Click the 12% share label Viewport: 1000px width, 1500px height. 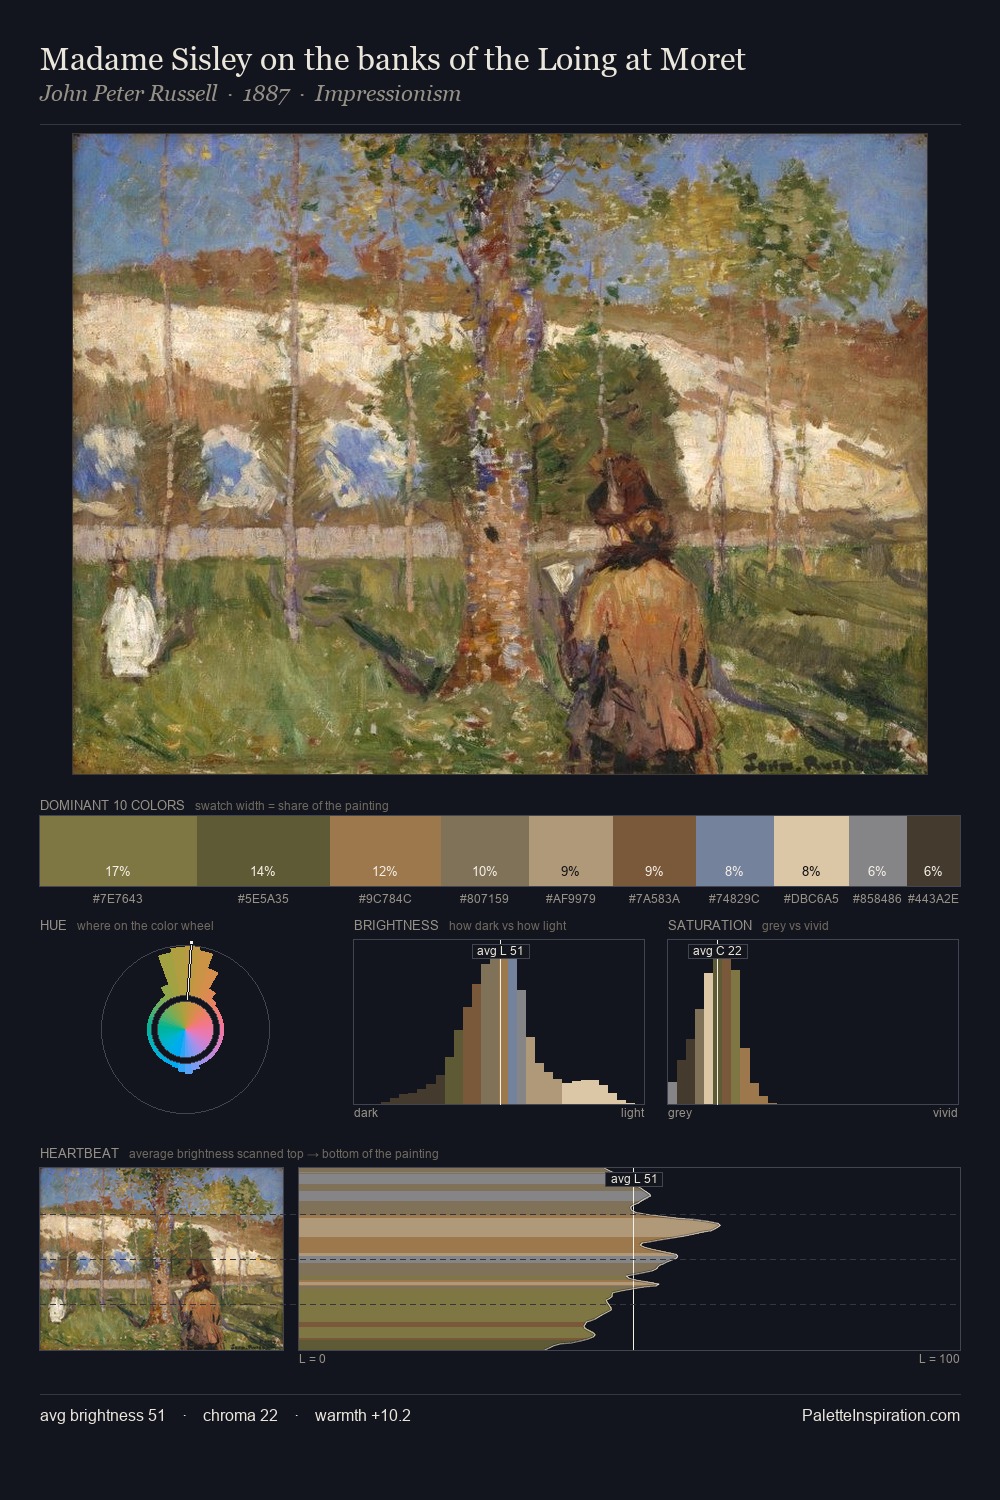tap(385, 871)
